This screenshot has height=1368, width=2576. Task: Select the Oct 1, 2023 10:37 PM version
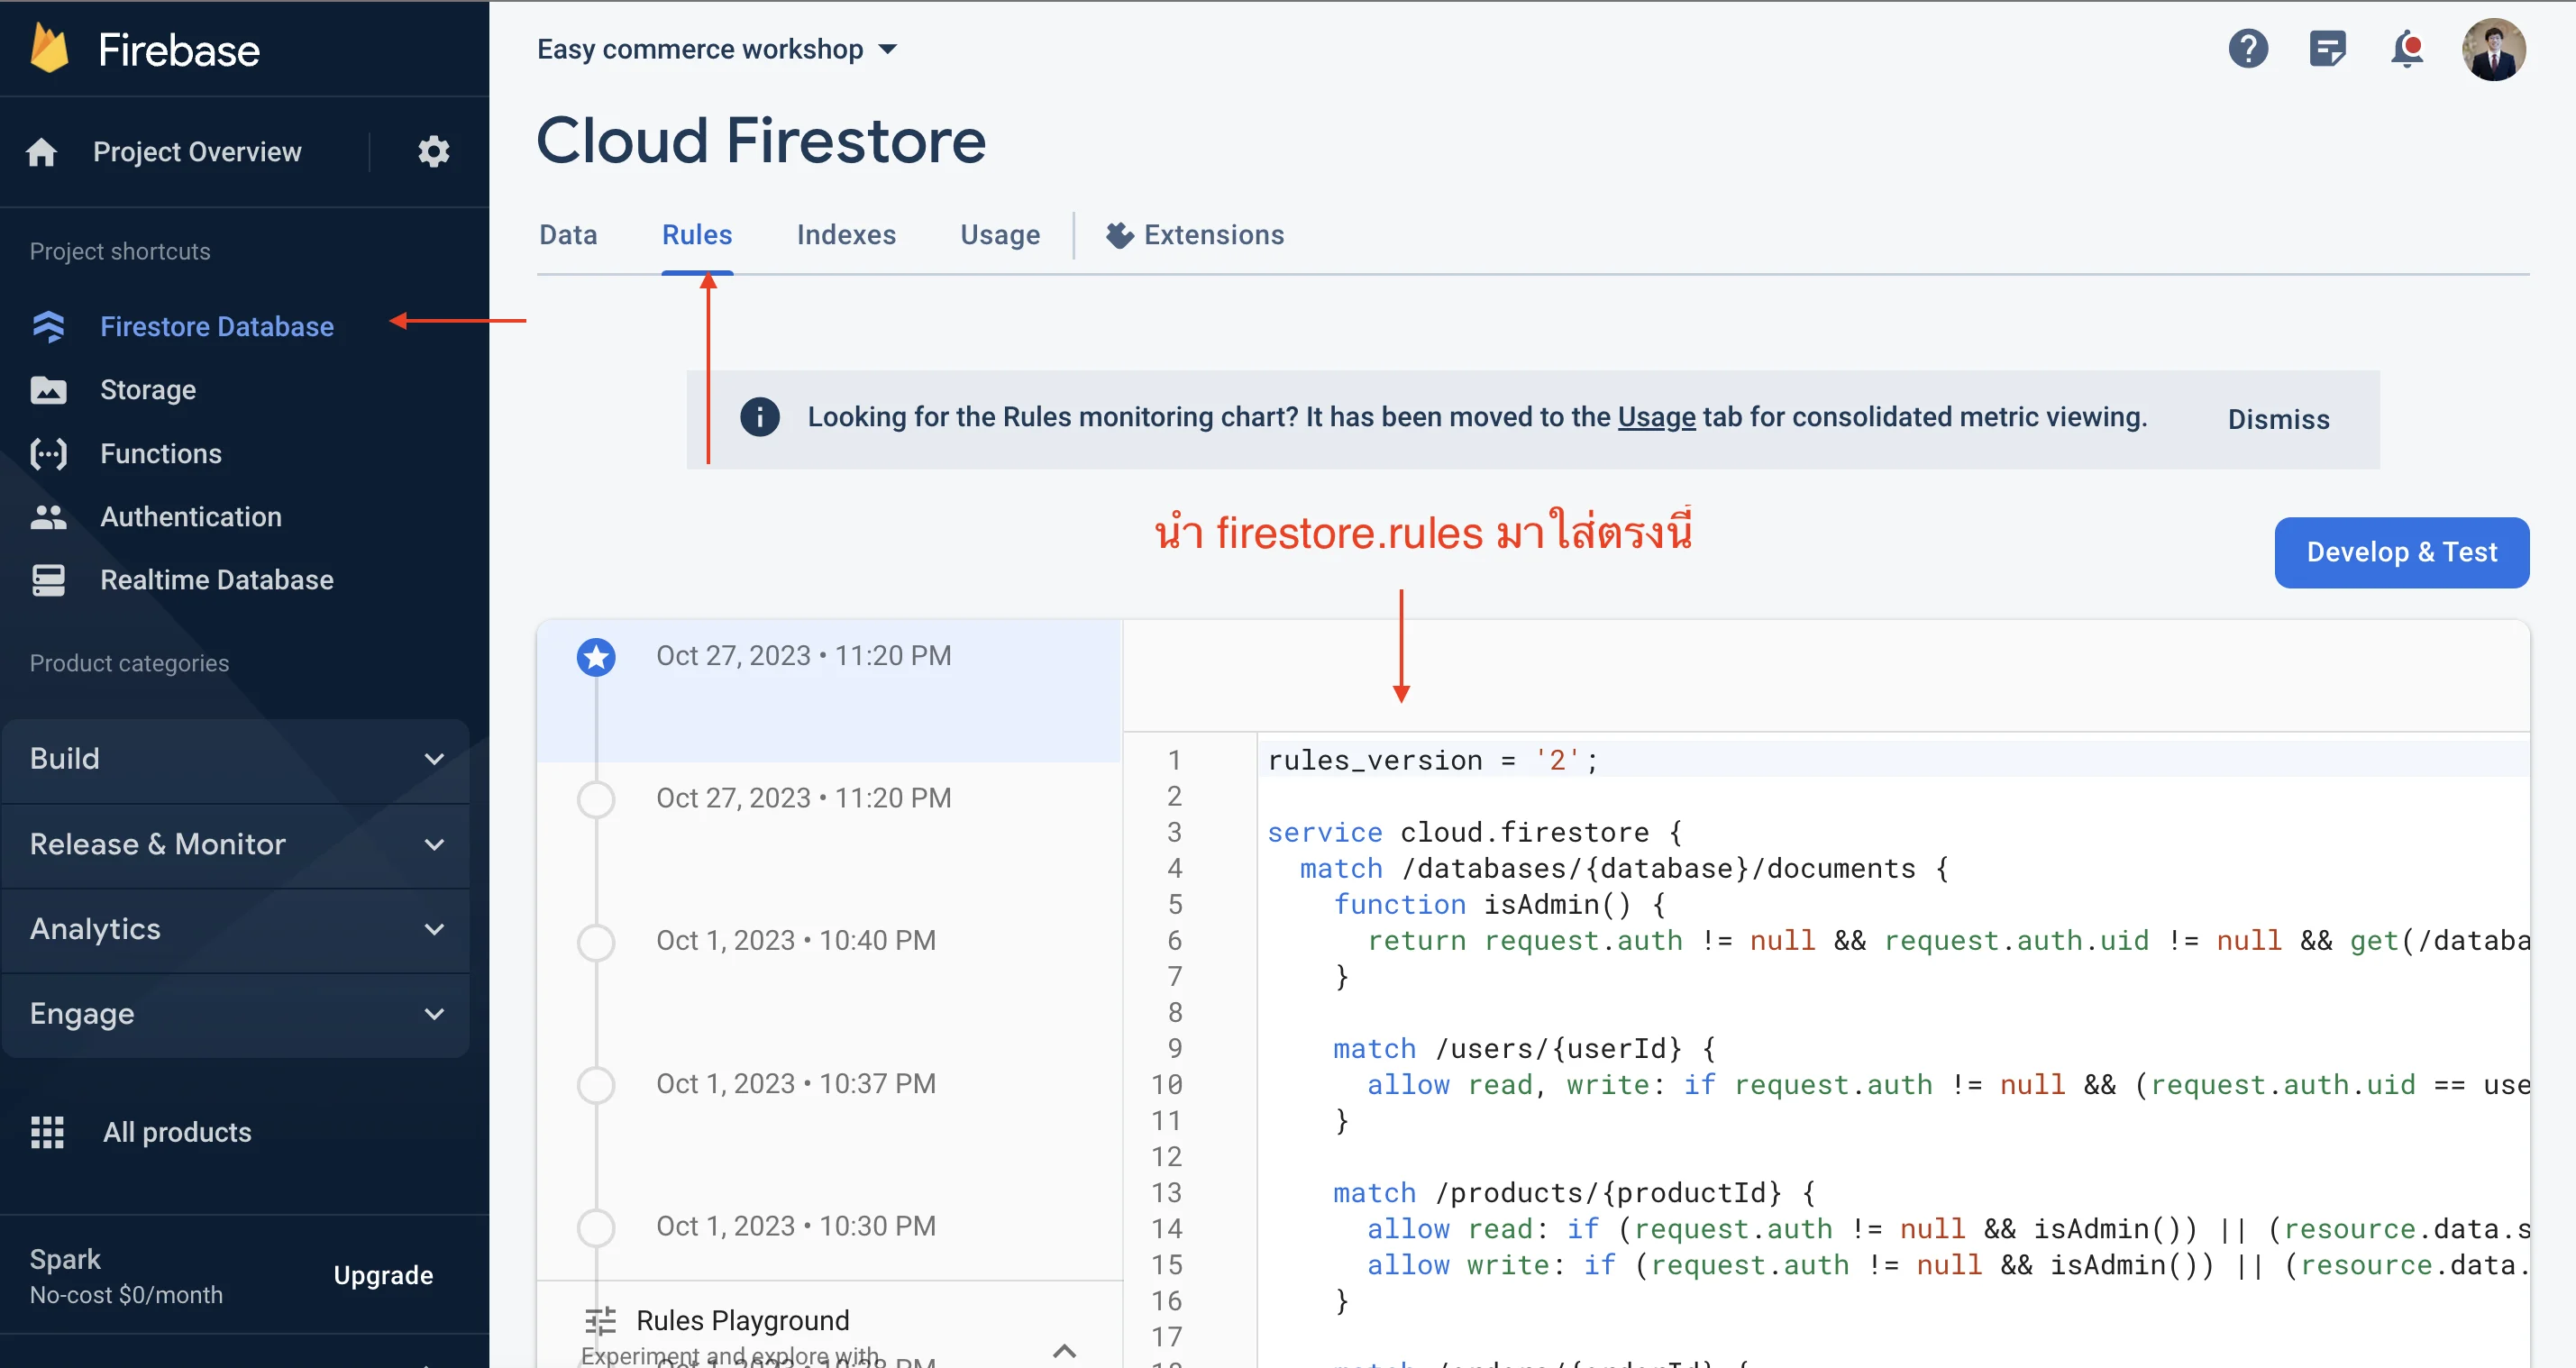pyautogui.click(x=829, y=1118)
